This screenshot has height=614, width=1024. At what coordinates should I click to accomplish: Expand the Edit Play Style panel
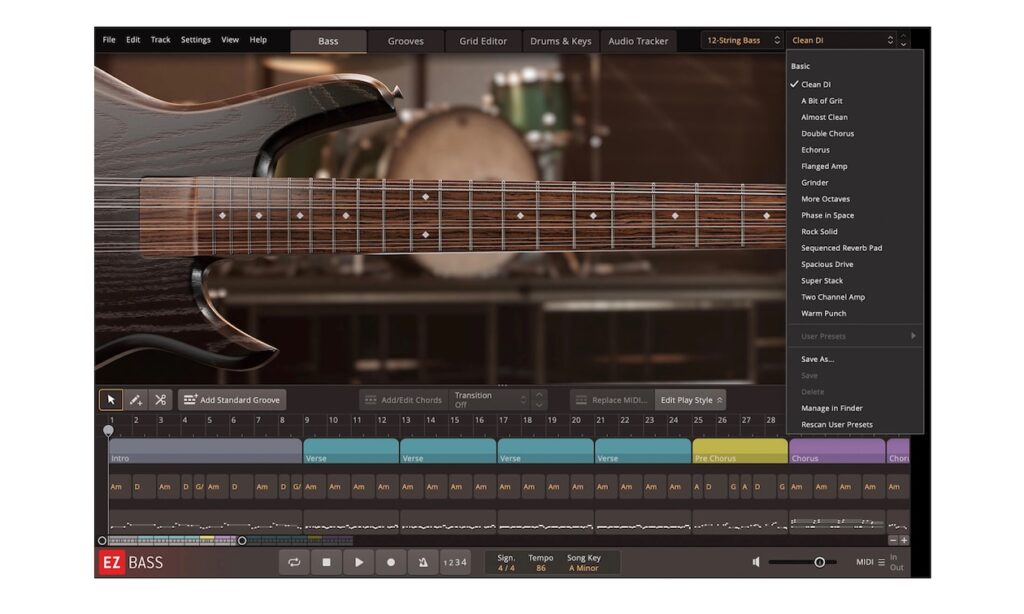pos(691,400)
